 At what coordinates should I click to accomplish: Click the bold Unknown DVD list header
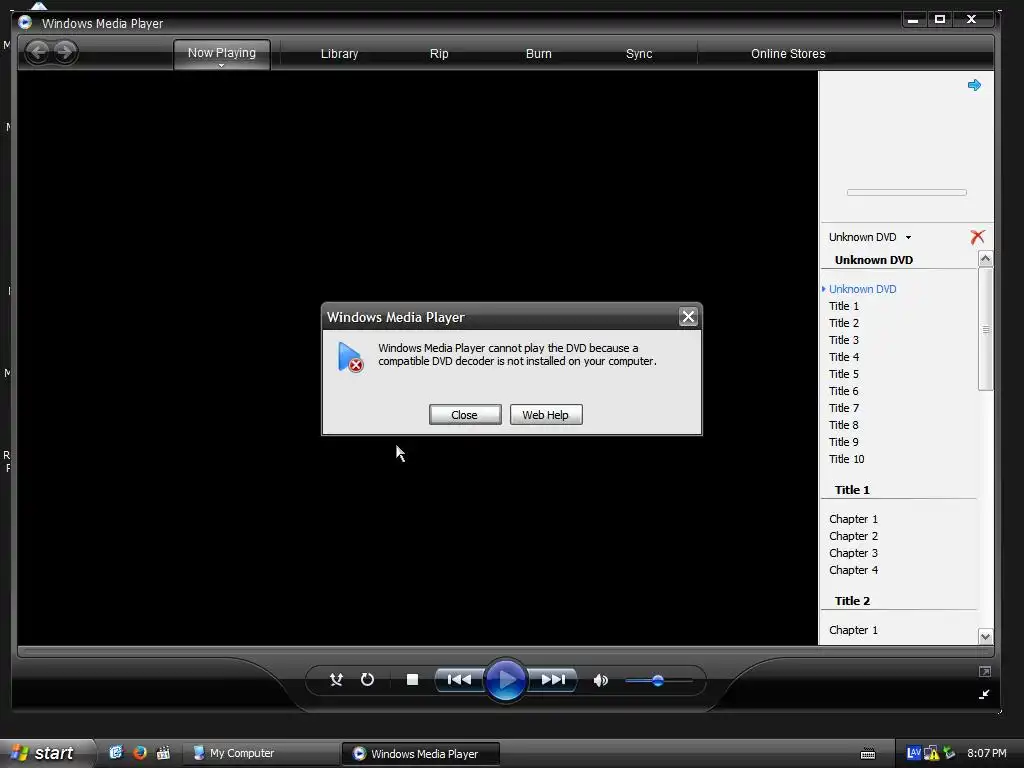[873, 259]
